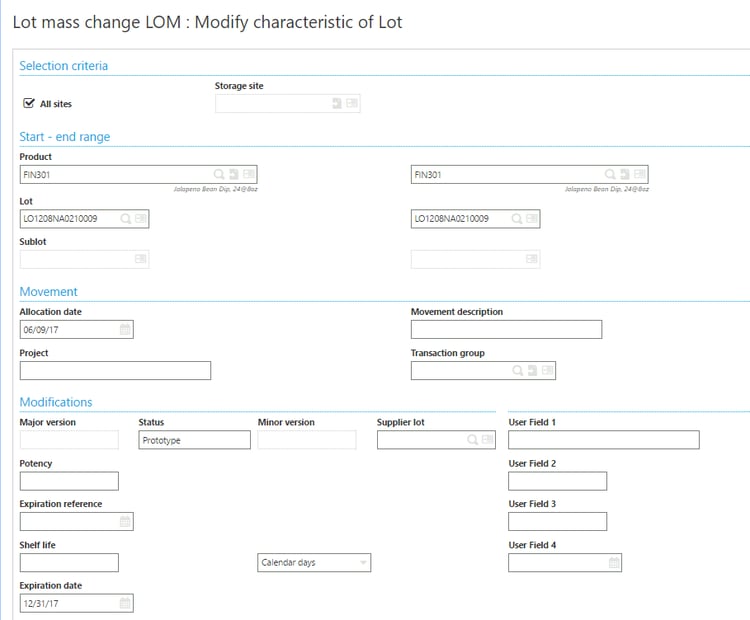Click the Supplier lot input field
The image size is (750, 620).
[436, 440]
